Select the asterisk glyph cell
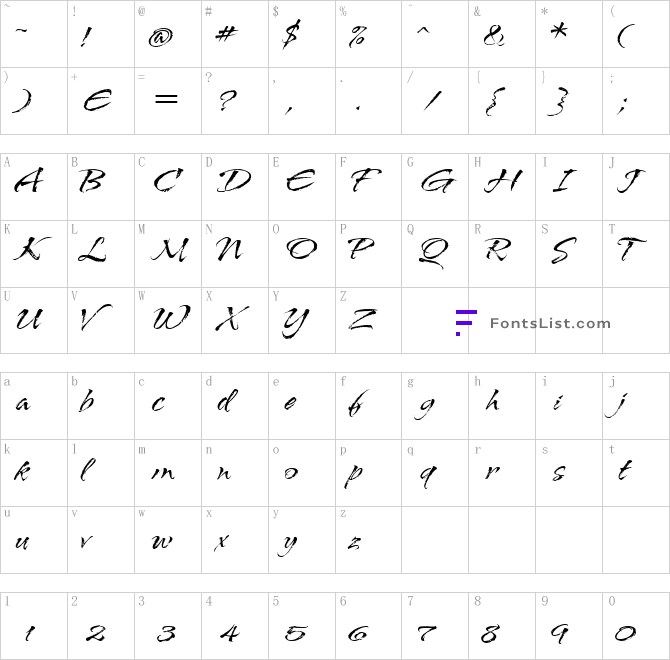 pos(569,34)
